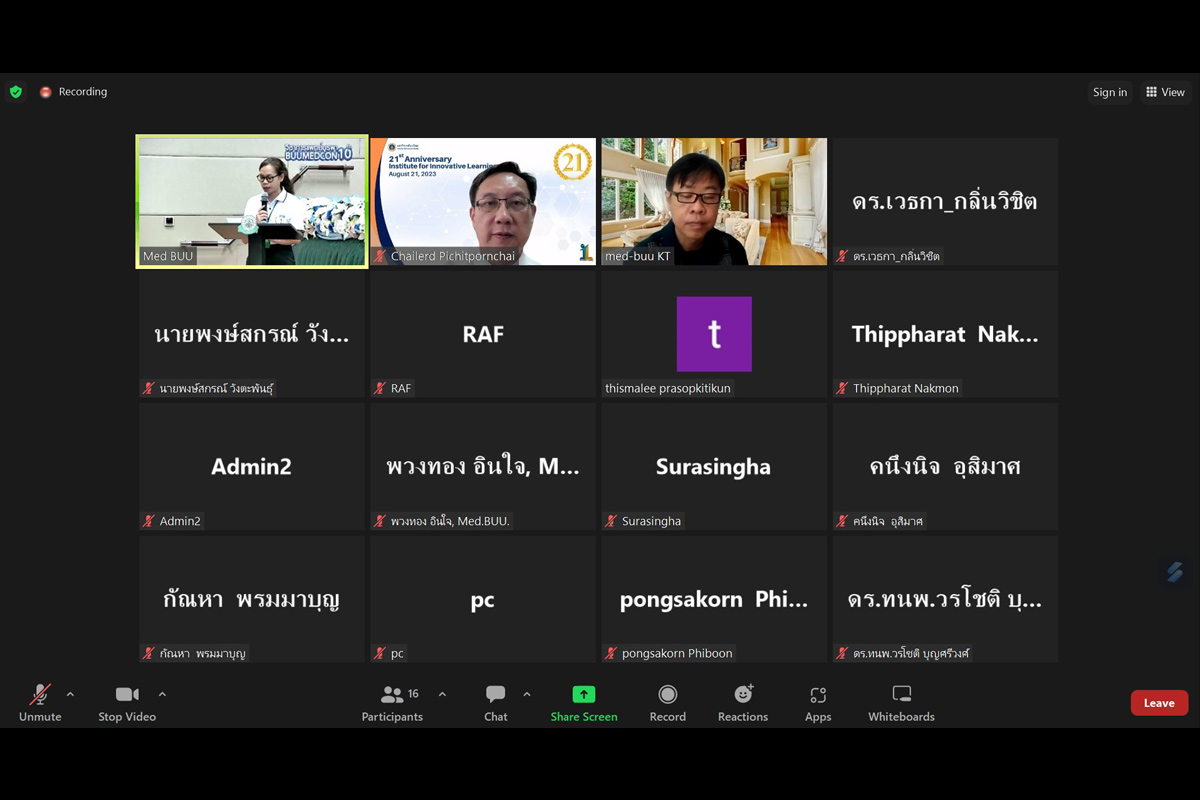Screen dimensions: 1200x800
Task: Unmute the microphone
Action: pyautogui.click(x=40, y=703)
